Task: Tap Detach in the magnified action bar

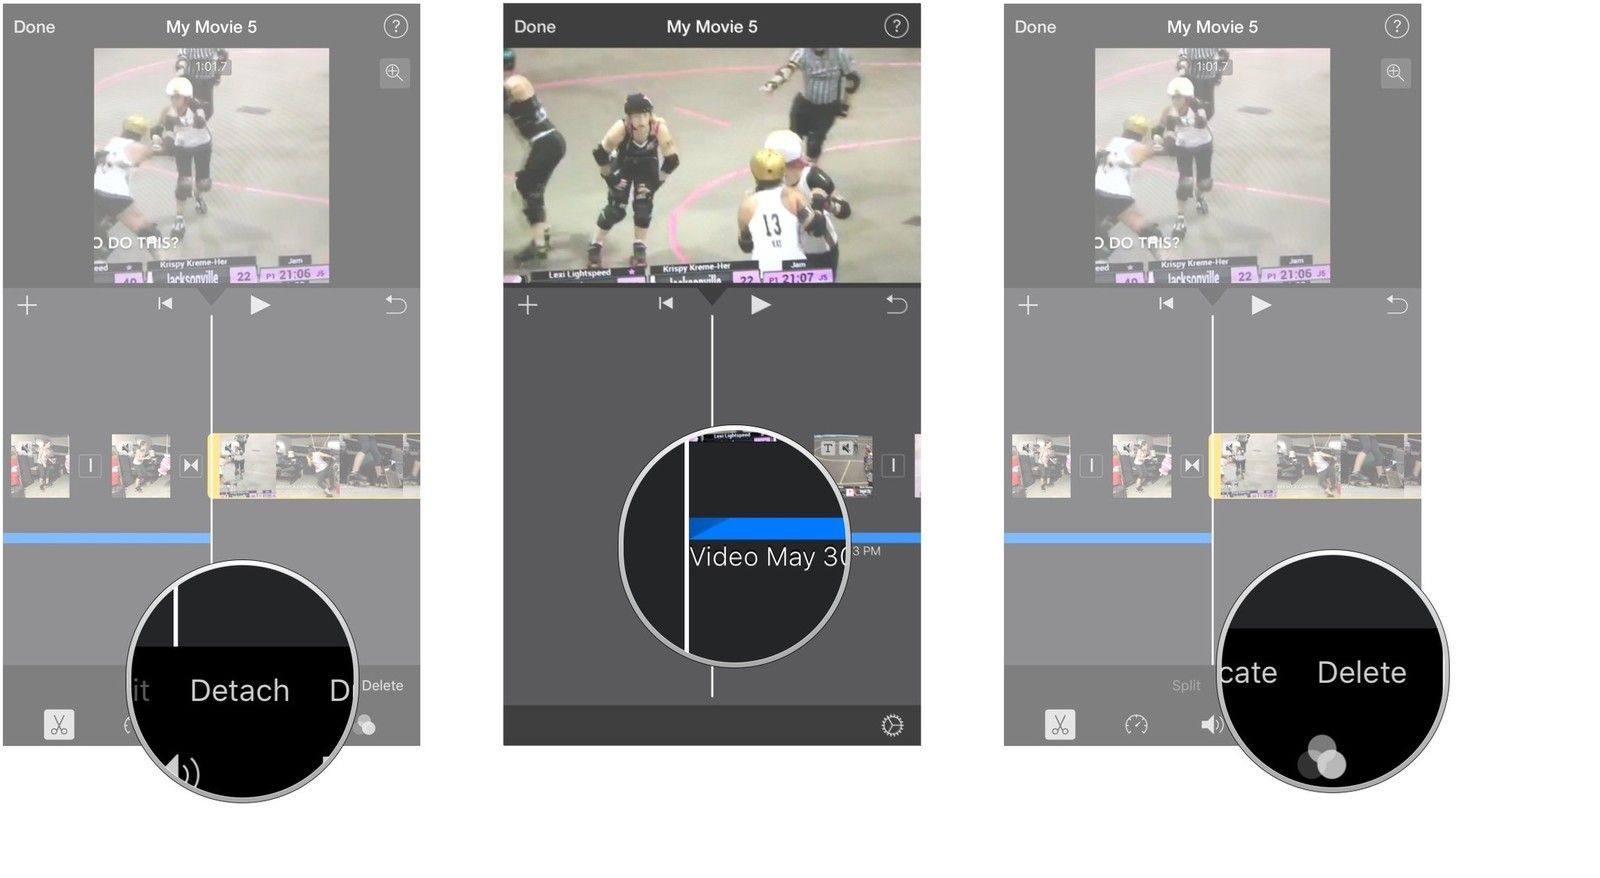Action: pyautogui.click(x=240, y=691)
